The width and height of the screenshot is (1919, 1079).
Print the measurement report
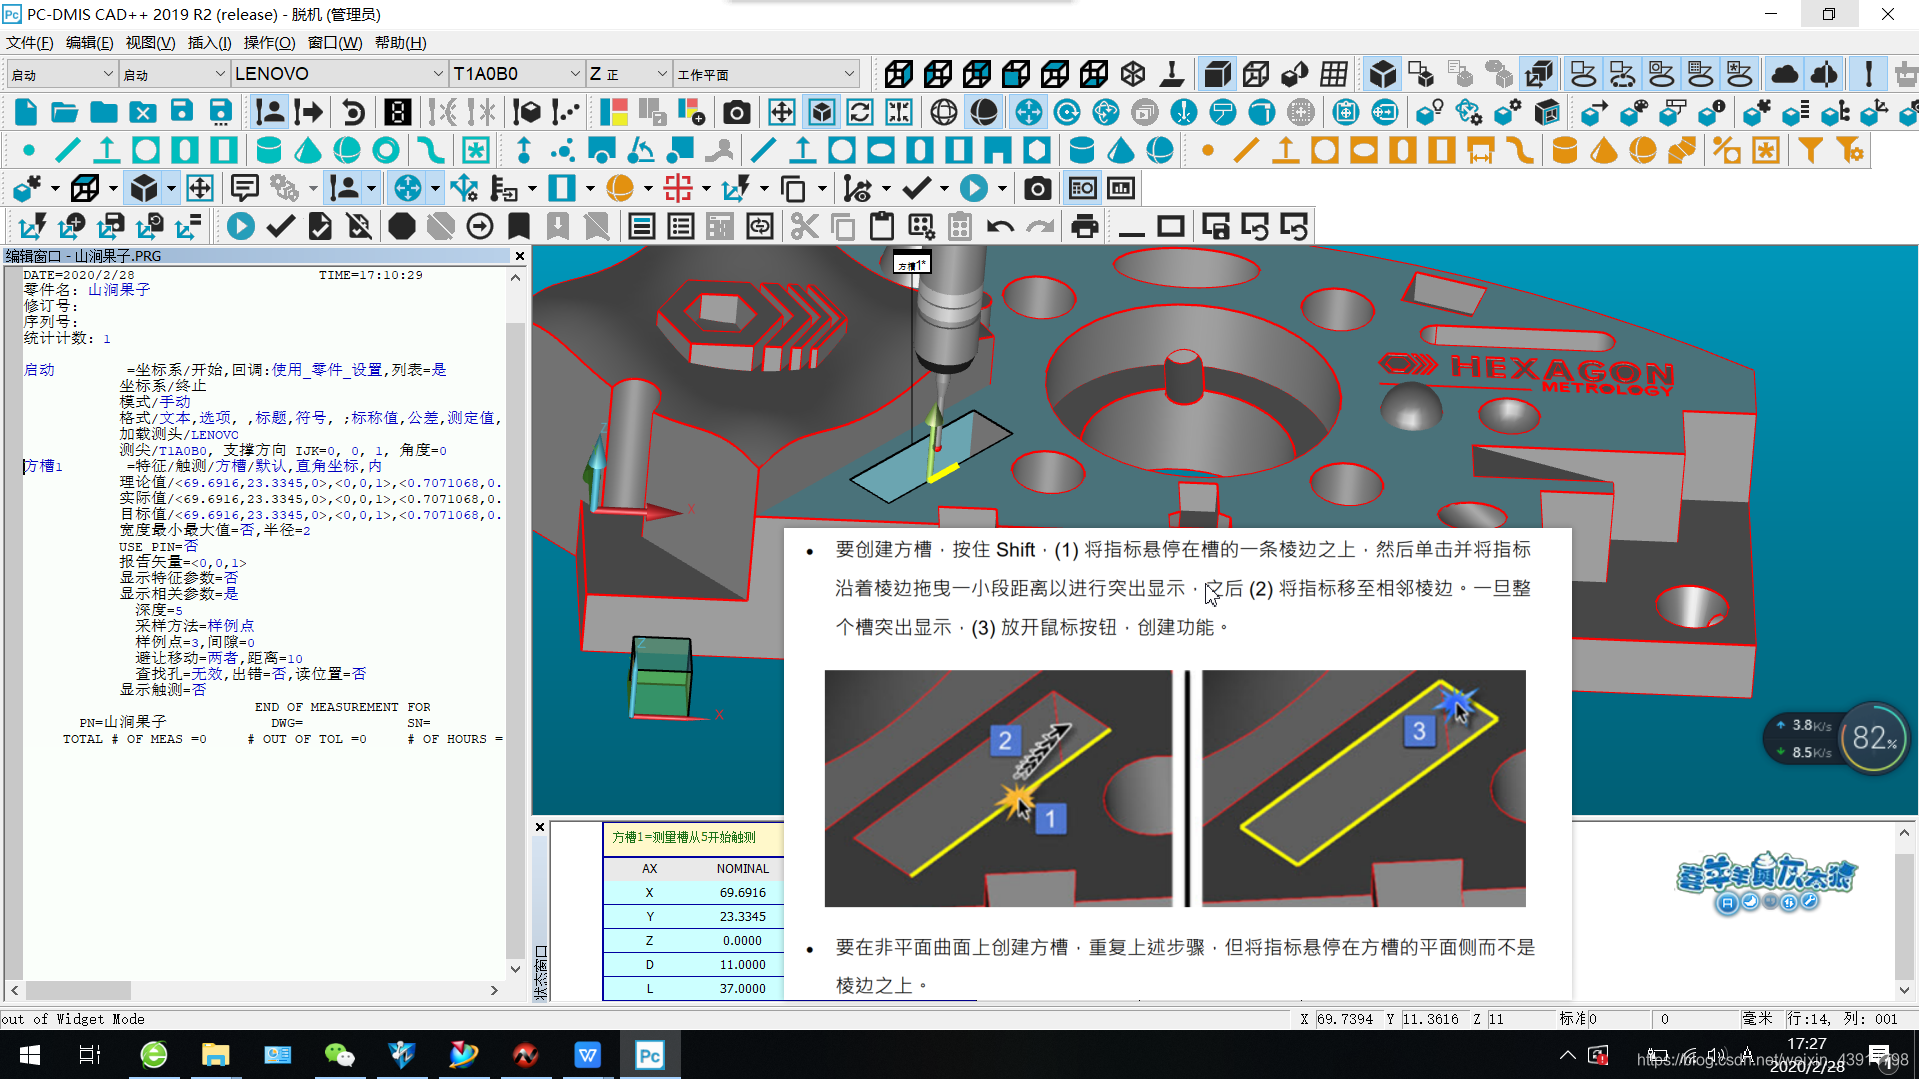tap(1085, 226)
